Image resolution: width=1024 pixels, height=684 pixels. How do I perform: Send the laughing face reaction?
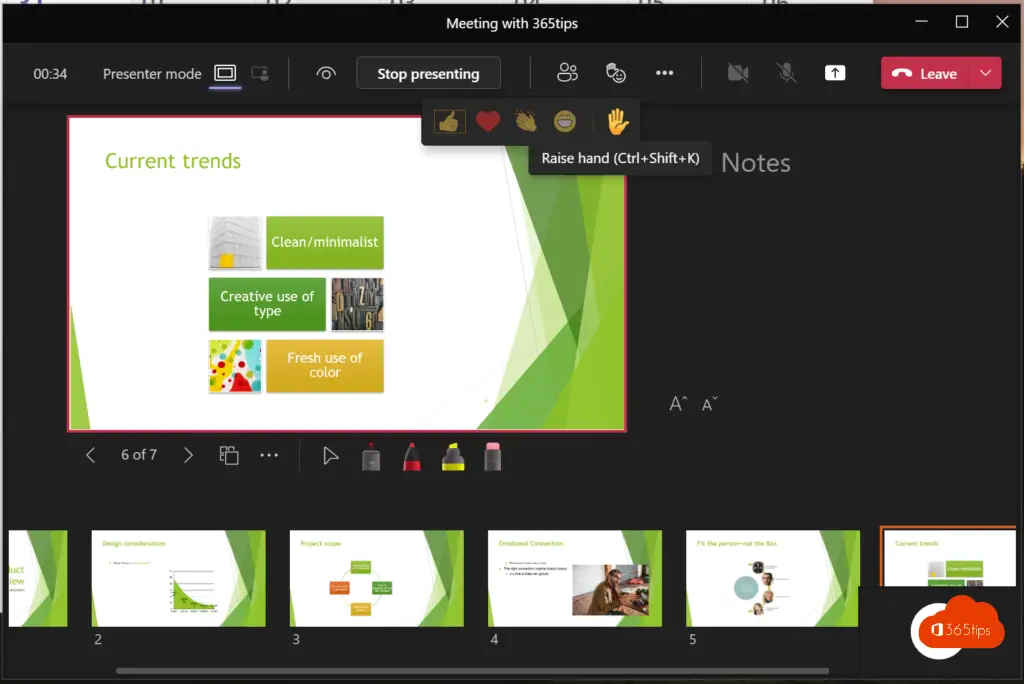(565, 122)
